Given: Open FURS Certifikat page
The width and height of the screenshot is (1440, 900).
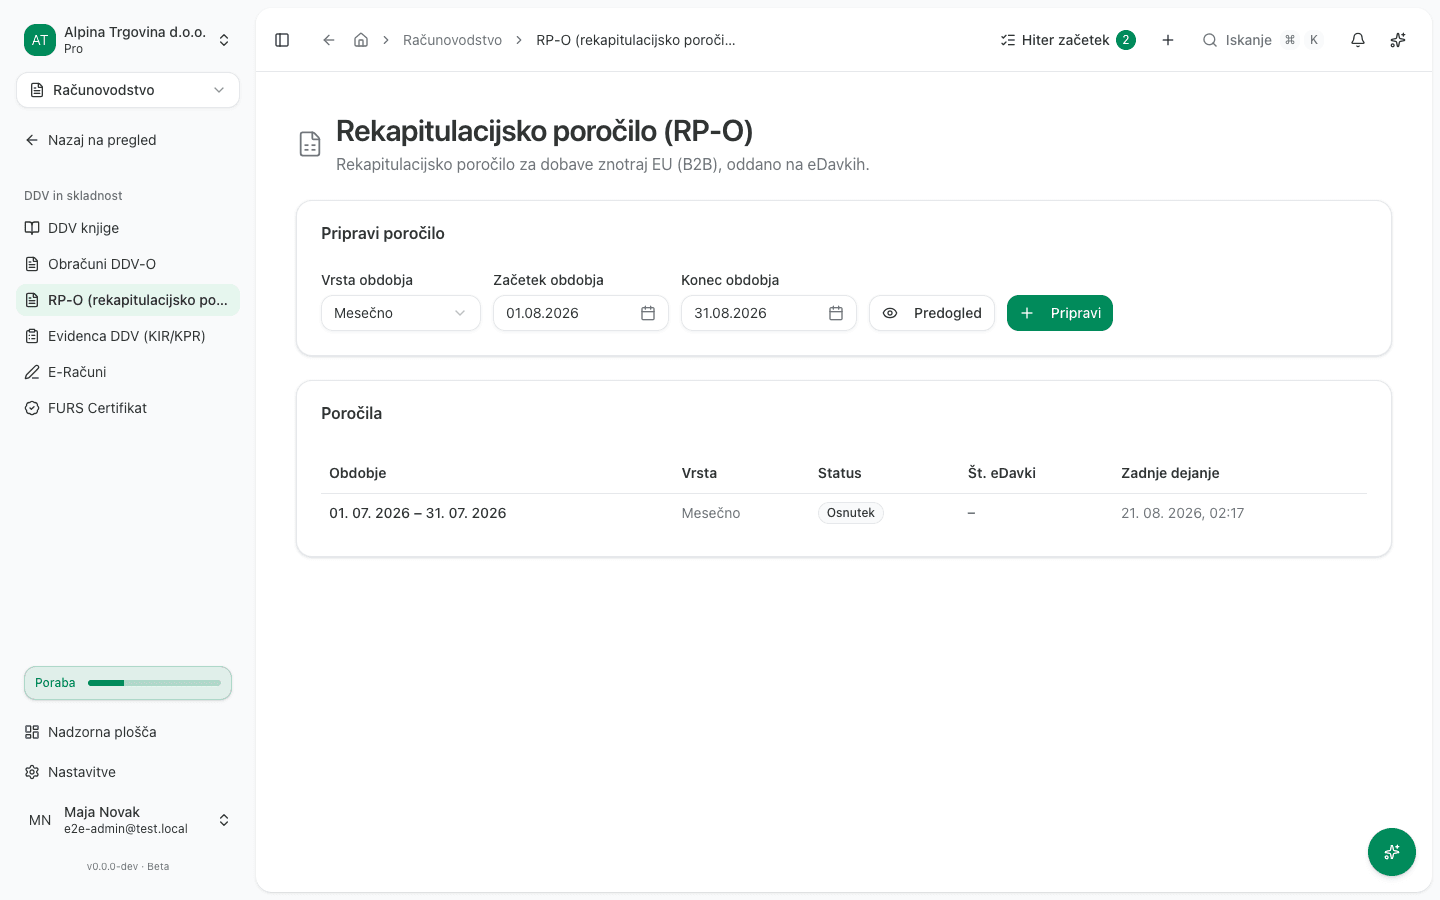Looking at the screenshot, I should (x=128, y=408).
